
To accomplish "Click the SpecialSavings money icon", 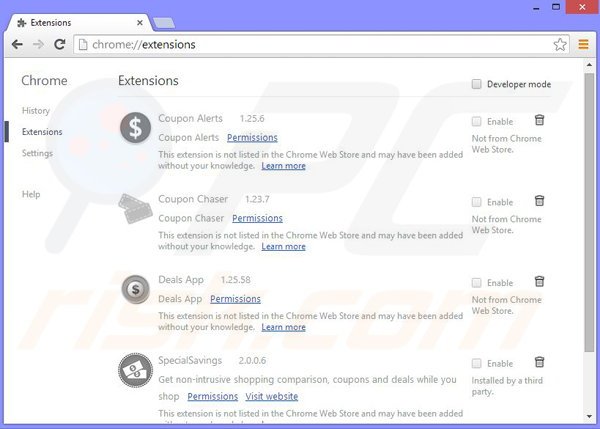I will tap(135, 370).
